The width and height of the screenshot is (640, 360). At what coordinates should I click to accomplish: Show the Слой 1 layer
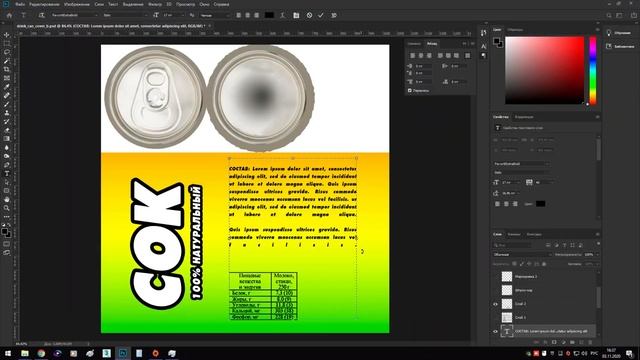[x=495, y=318]
